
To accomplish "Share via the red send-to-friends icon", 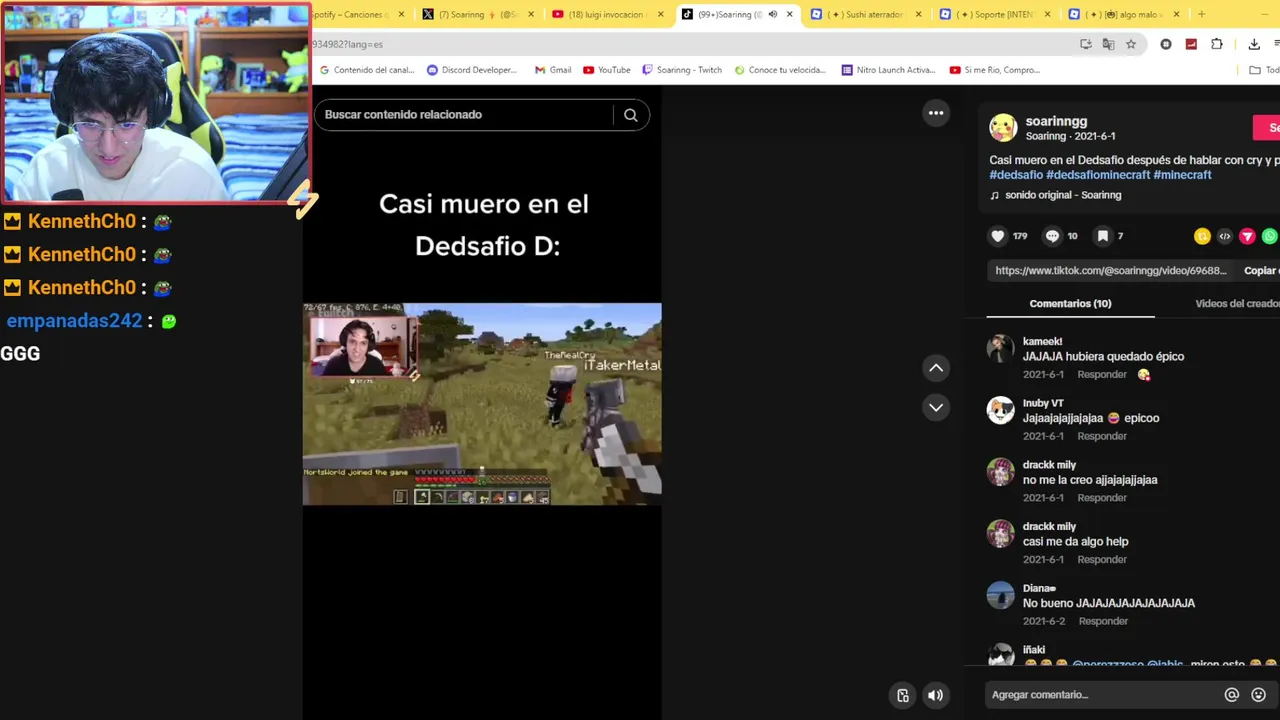I will click(1247, 236).
